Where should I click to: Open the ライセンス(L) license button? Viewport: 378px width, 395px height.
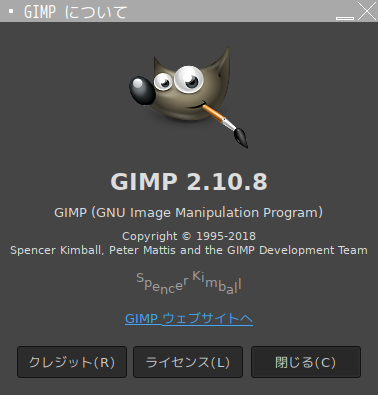click(x=188, y=362)
